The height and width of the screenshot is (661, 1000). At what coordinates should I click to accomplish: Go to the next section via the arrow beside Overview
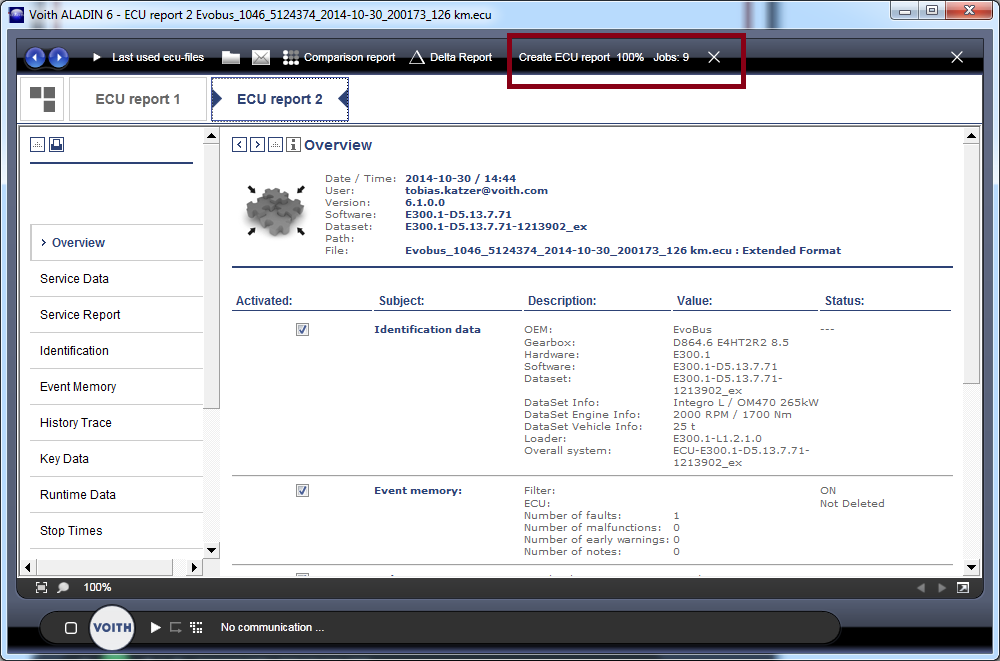pos(257,145)
